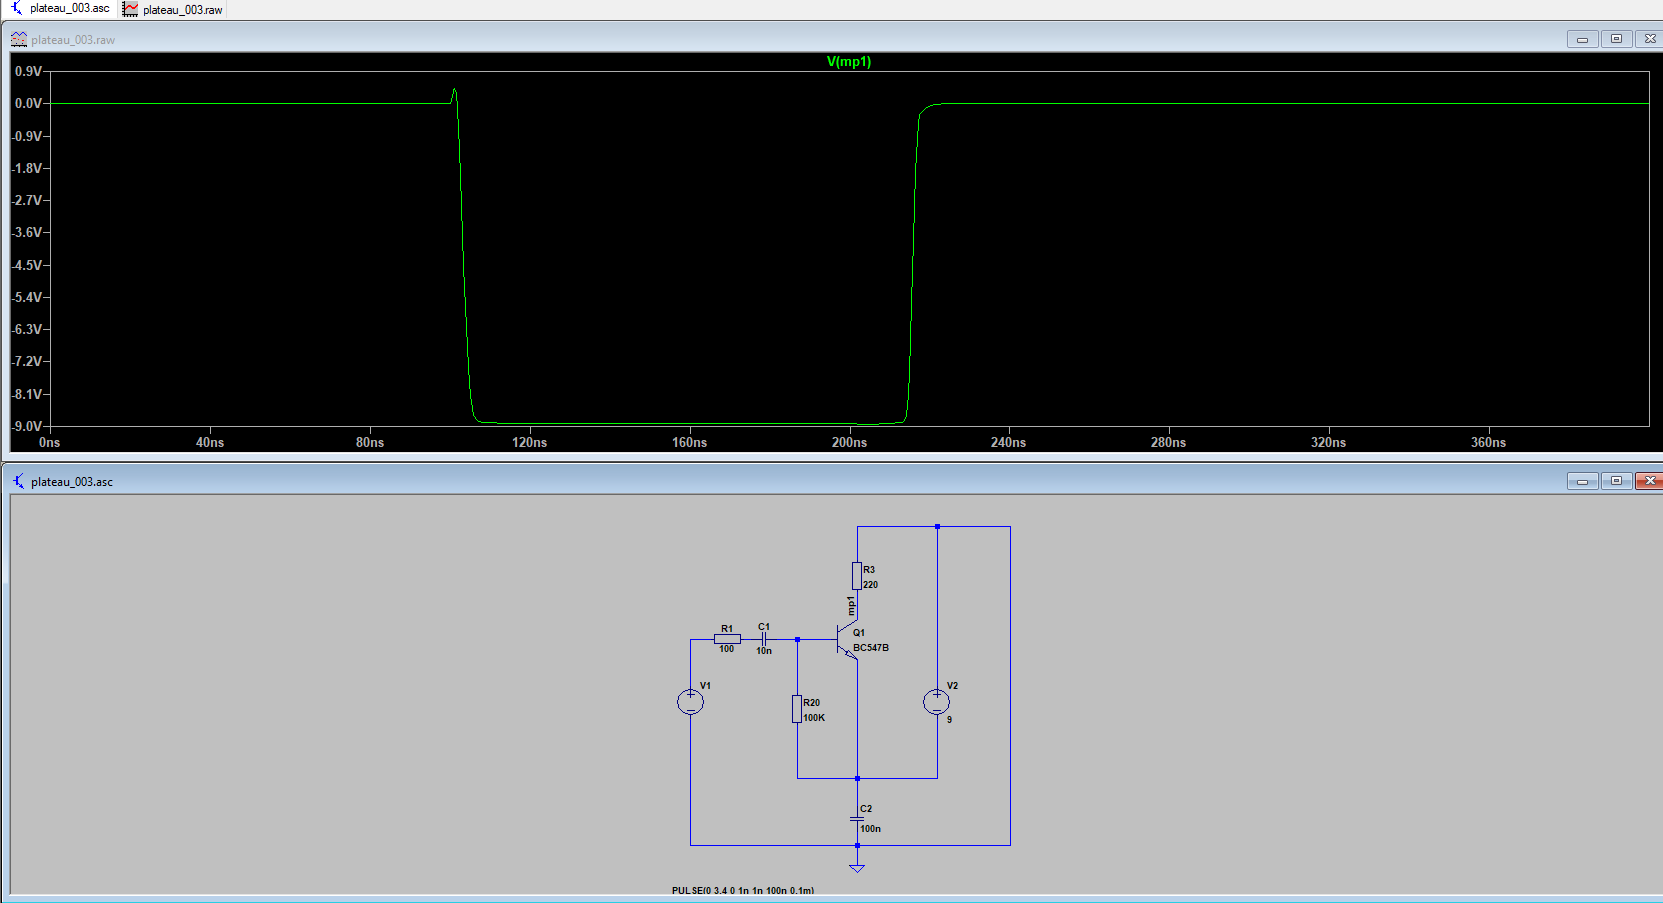Click the C2 reference designator label
This screenshot has height=903, width=1663.
coord(866,809)
